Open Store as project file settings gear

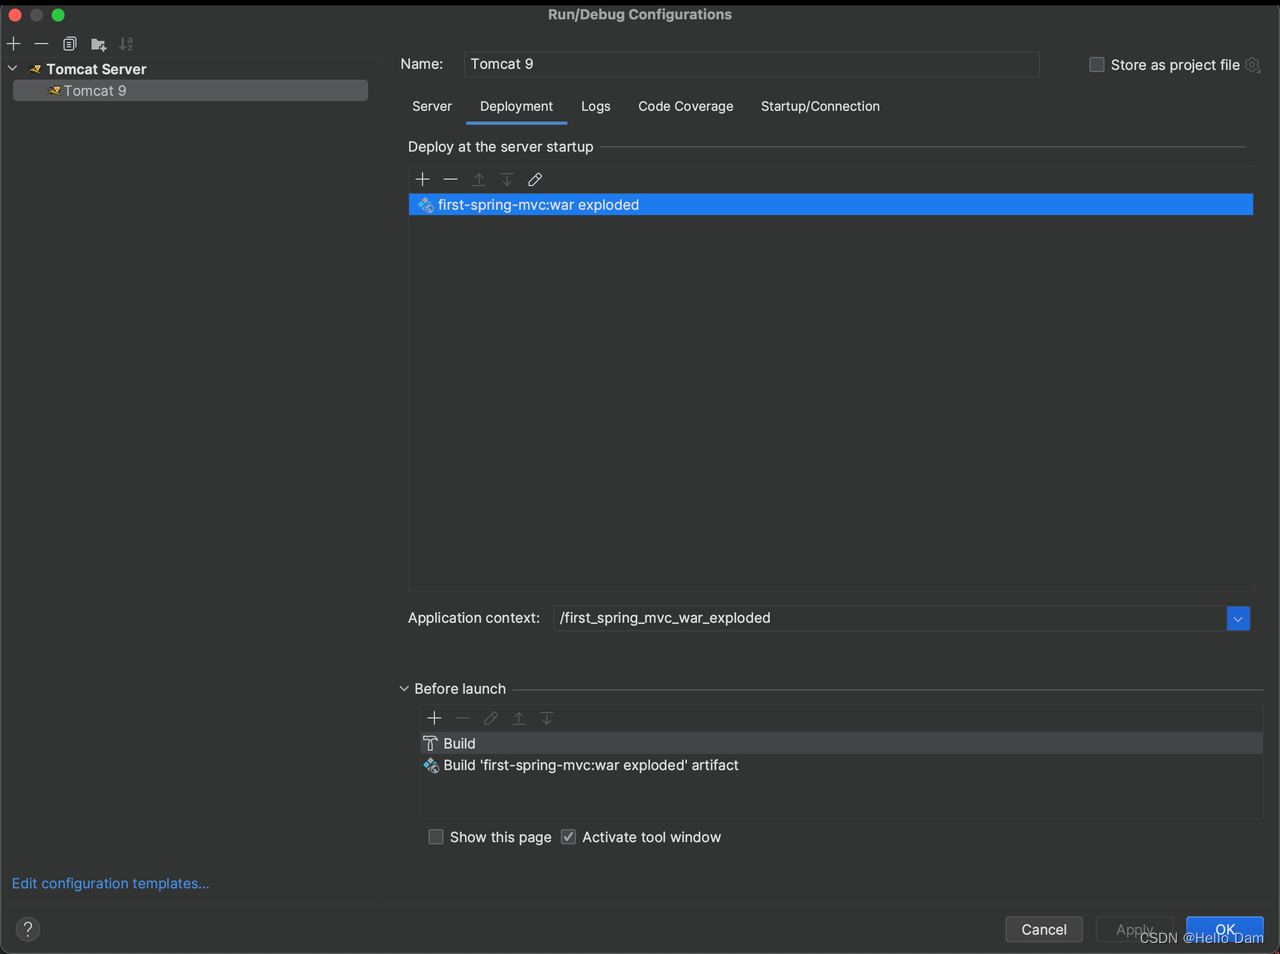tap(1253, 65)
